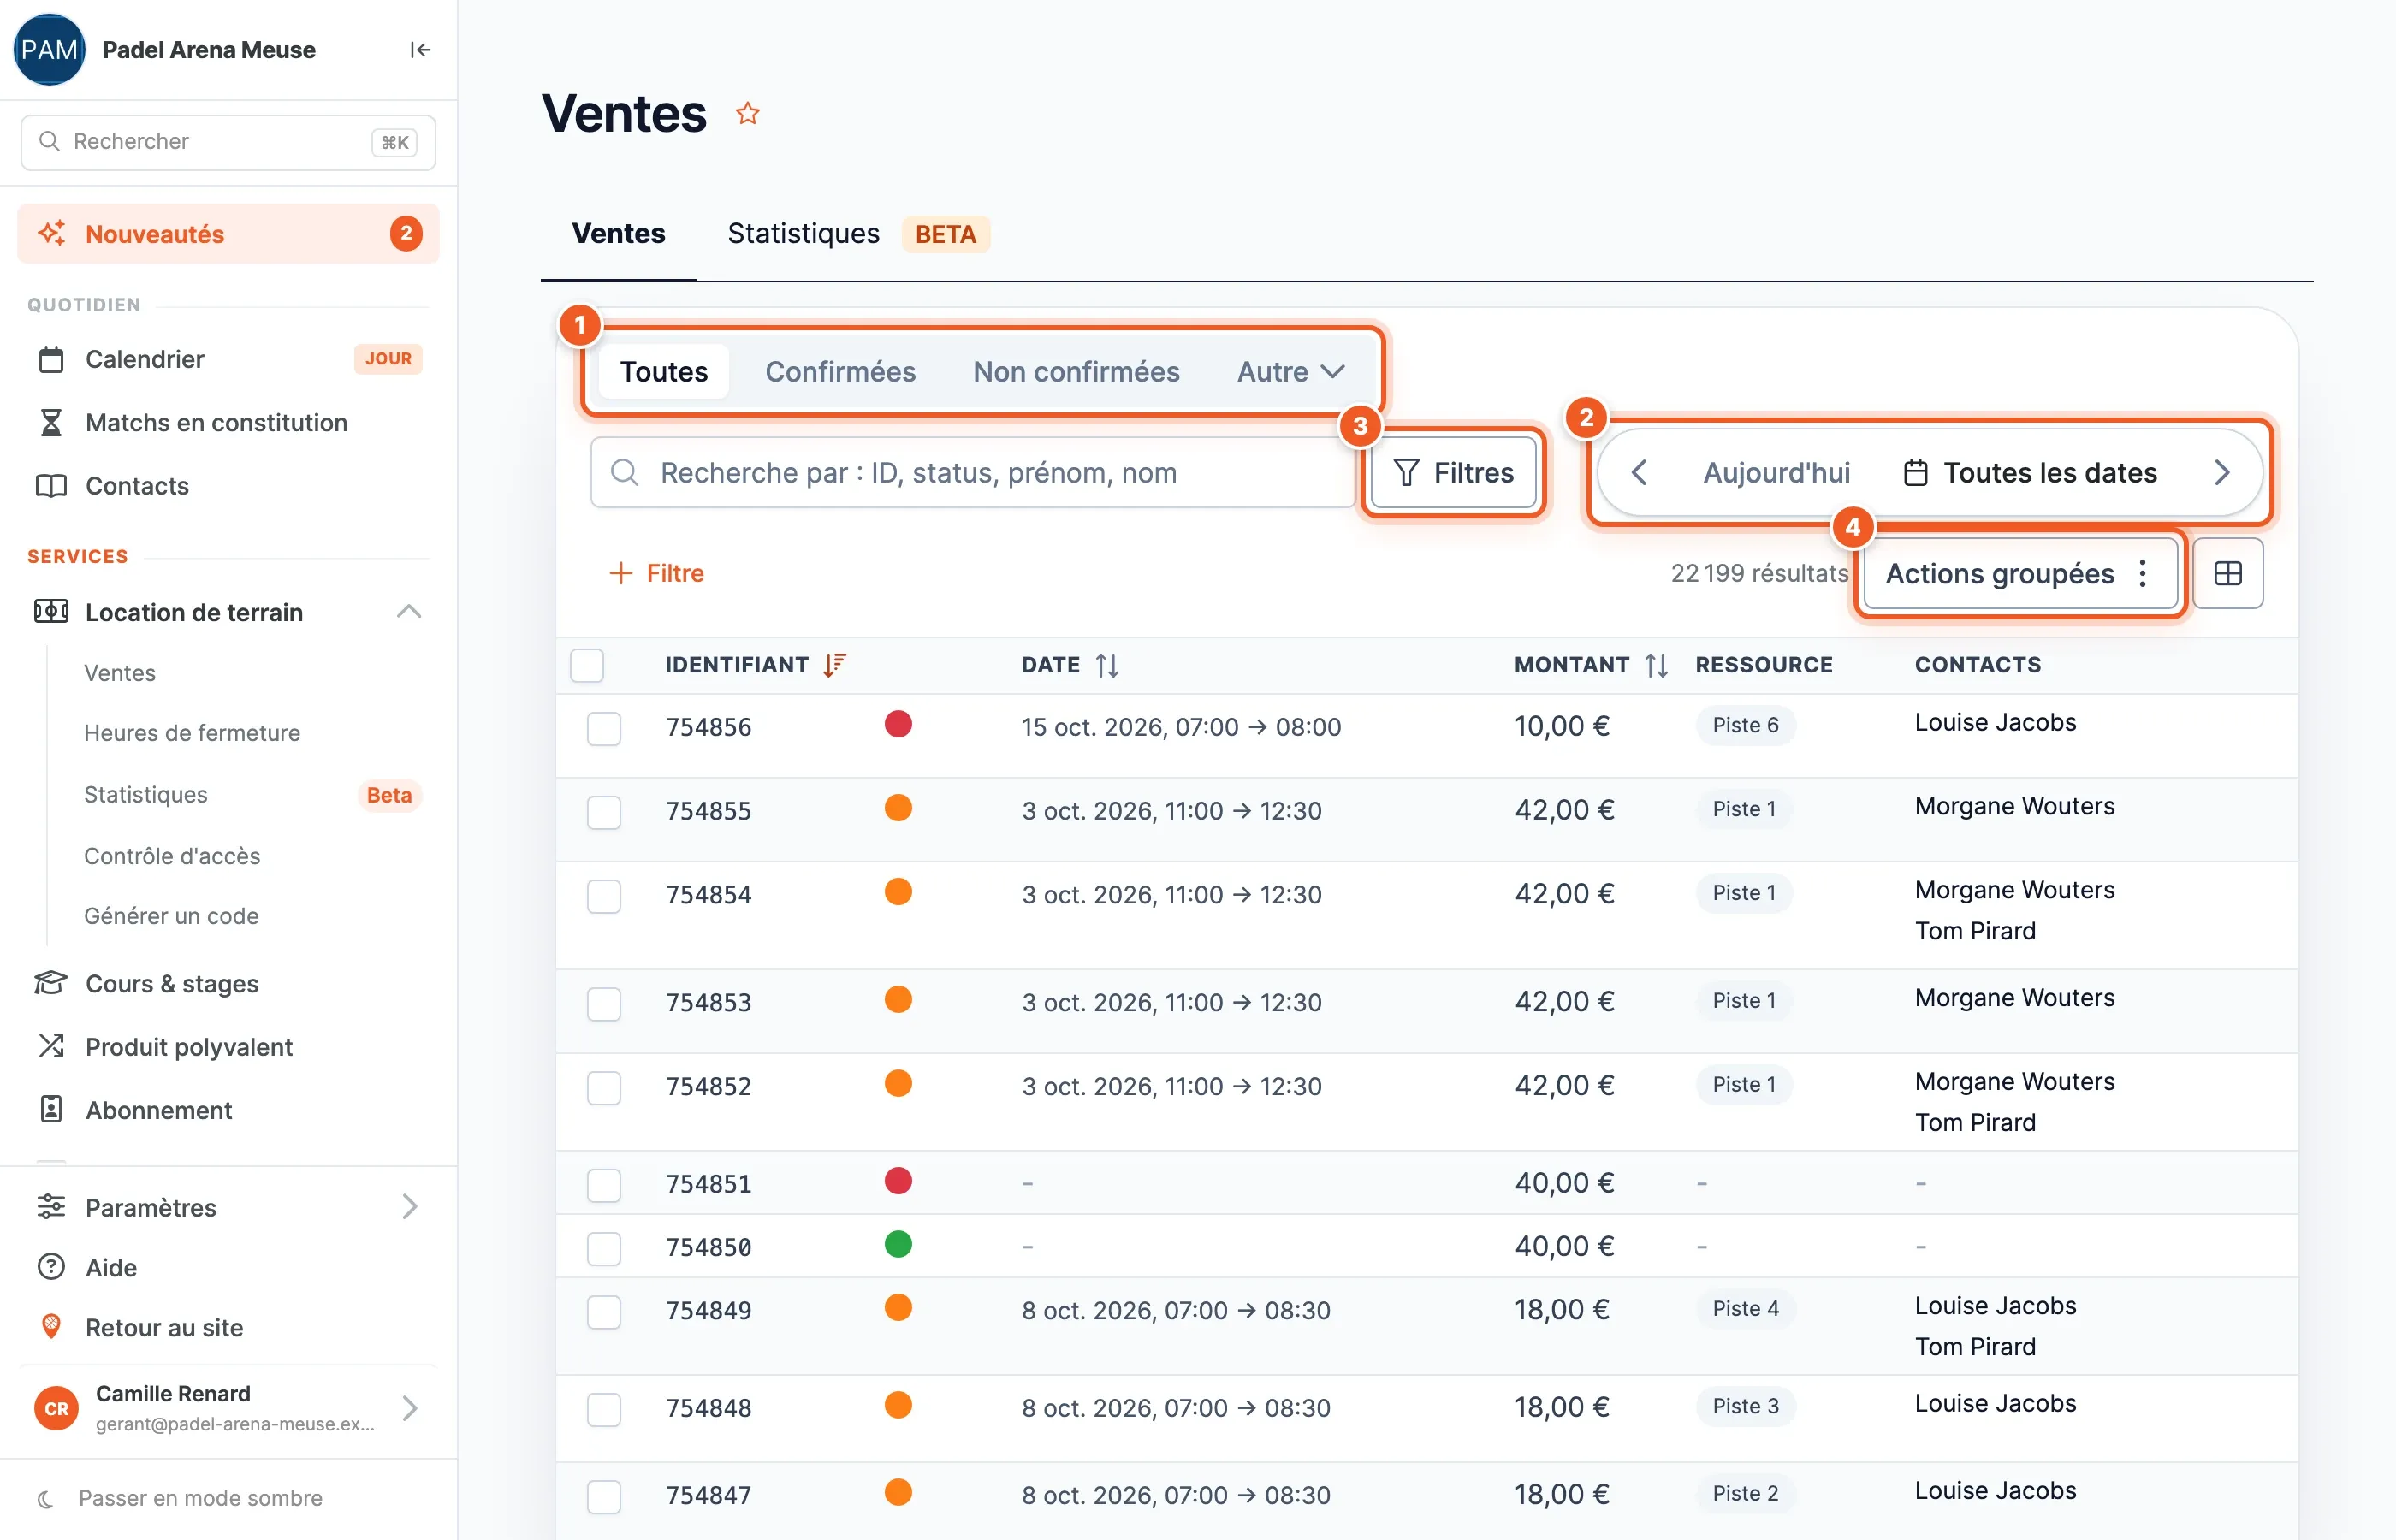
Task: Check the row for sale 754848
Action: tap(604, 1409)
